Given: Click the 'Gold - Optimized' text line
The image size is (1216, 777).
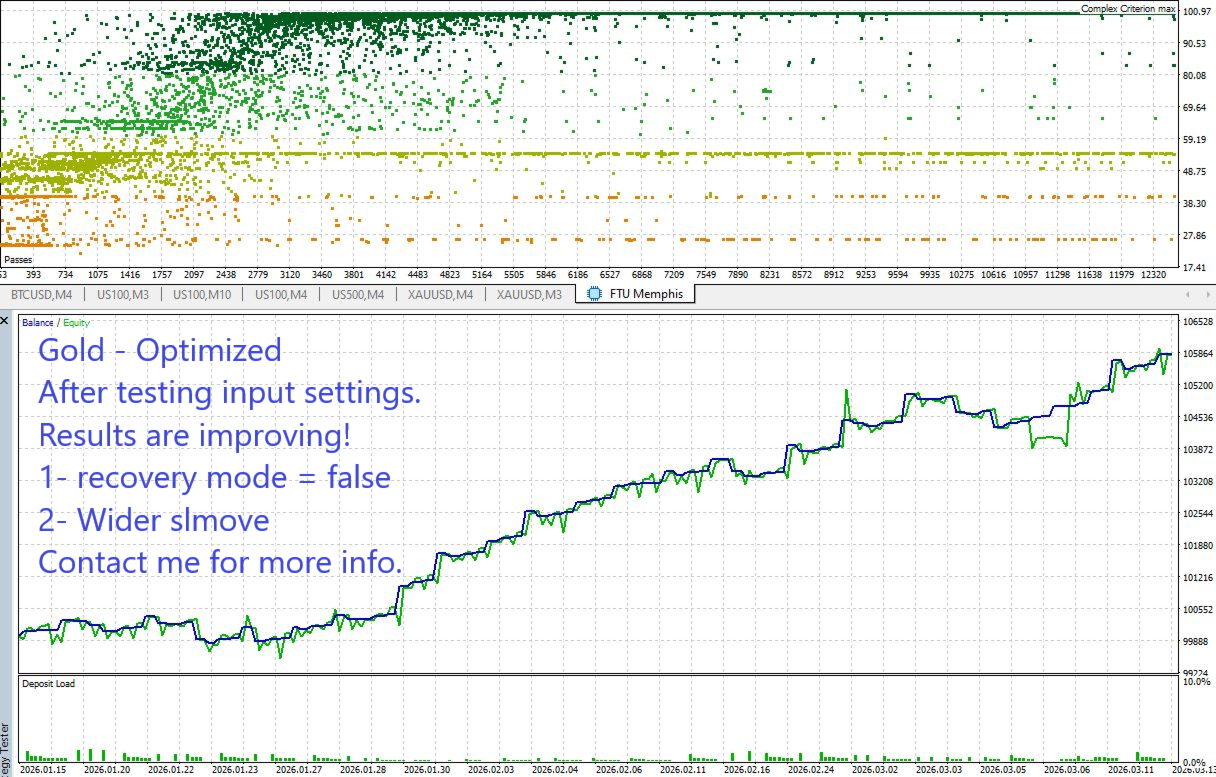Looking at the screenshot, I should point(160,351).
